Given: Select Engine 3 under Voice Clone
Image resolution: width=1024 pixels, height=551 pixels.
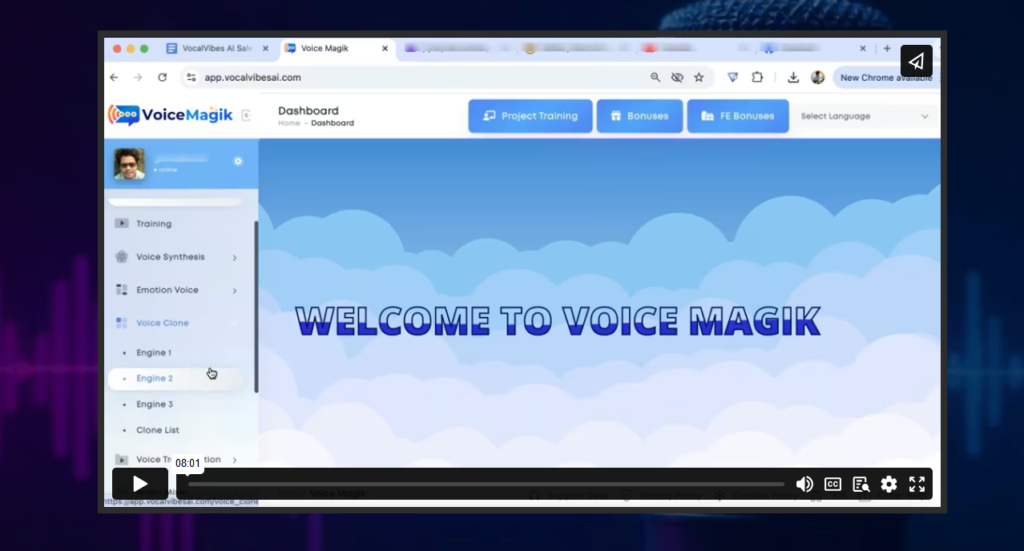Looking at the screenshot, I should click(x=155, y=404).
